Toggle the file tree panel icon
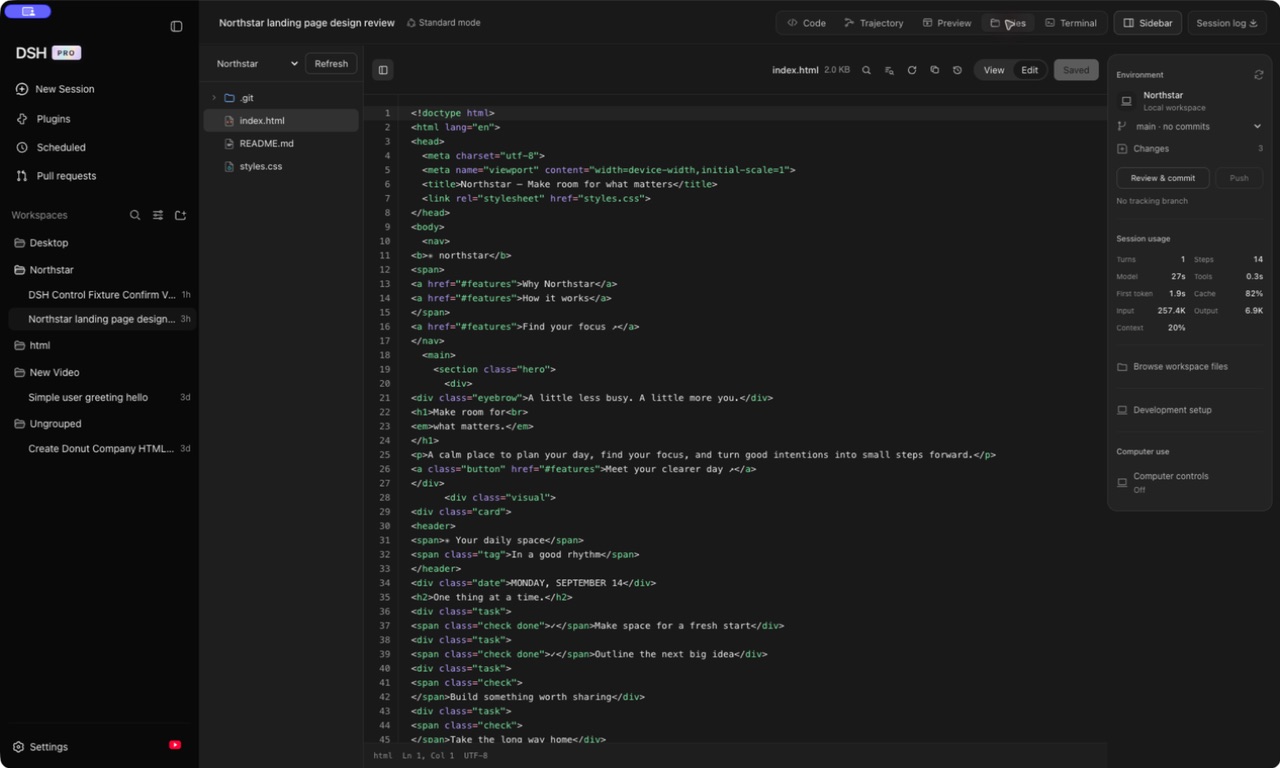 pos(383,70)
